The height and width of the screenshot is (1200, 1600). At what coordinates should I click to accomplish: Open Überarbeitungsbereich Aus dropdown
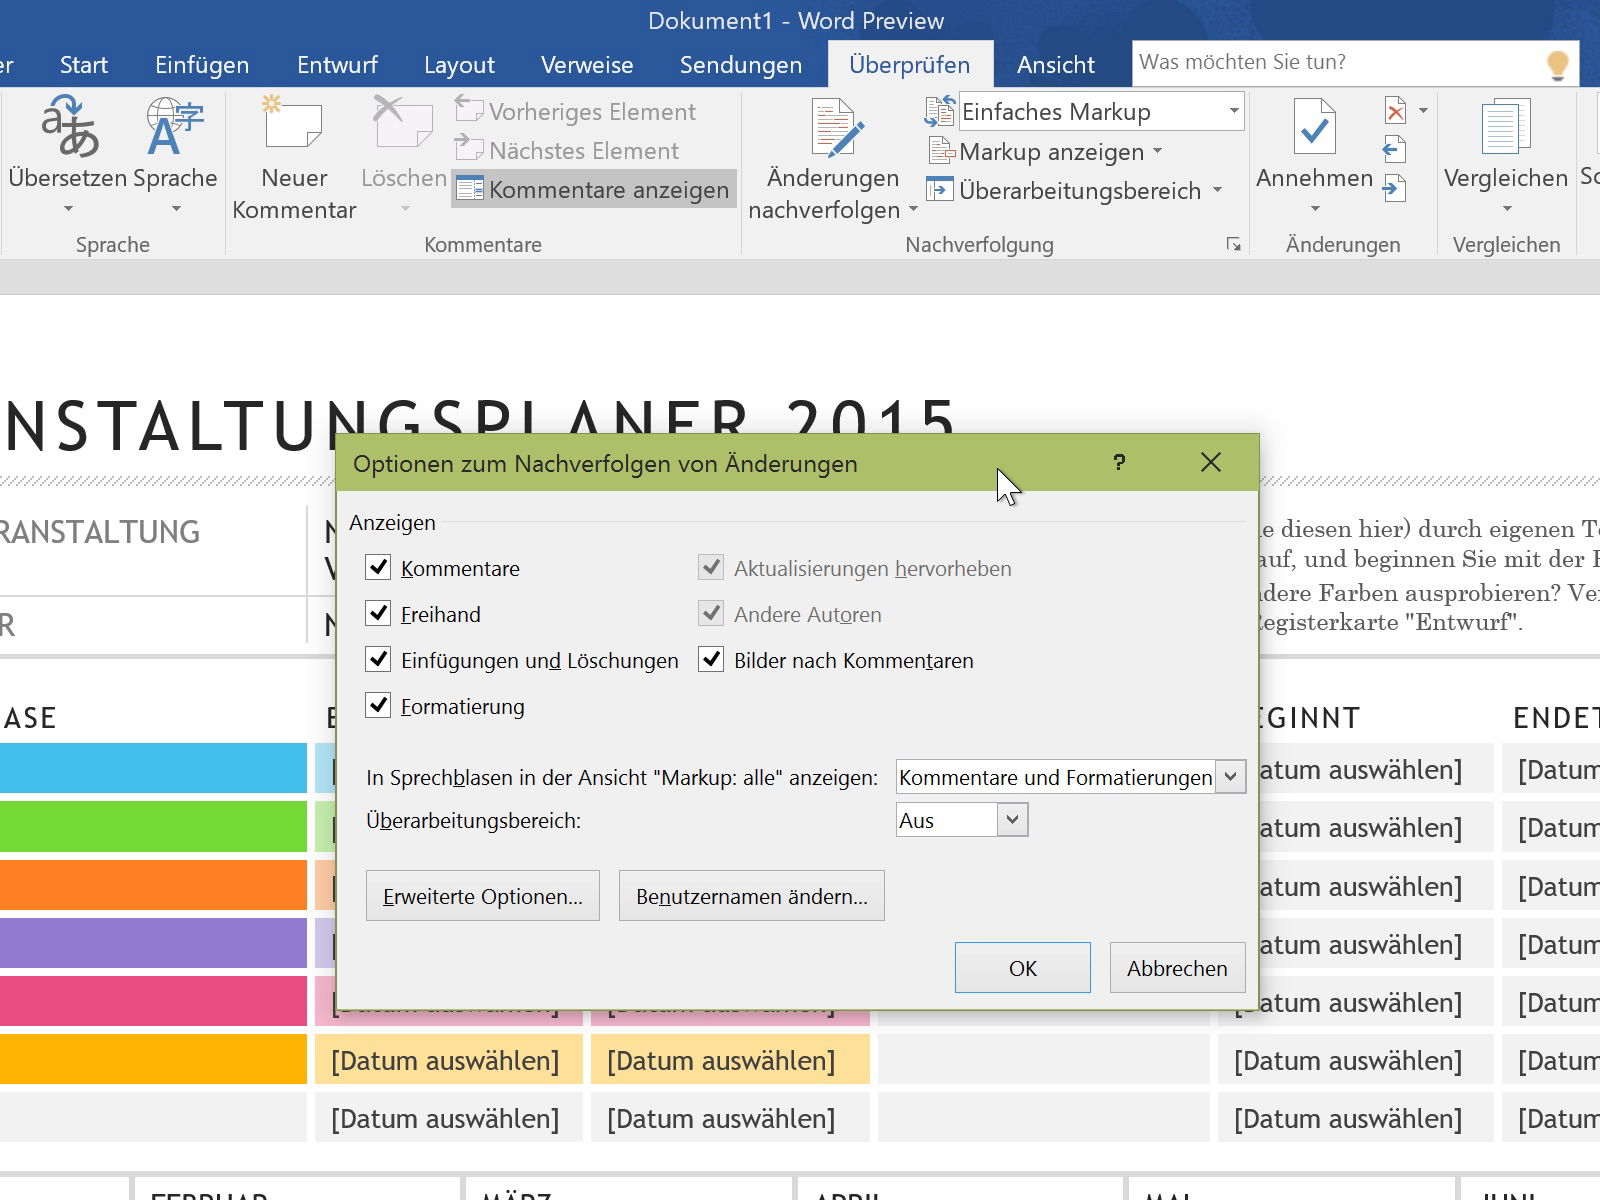(962, 820)
